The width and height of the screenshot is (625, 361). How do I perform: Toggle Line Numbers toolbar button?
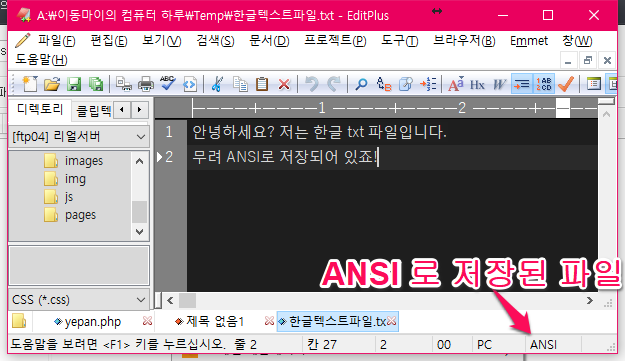pyautogui.click(x=544, y=84)
